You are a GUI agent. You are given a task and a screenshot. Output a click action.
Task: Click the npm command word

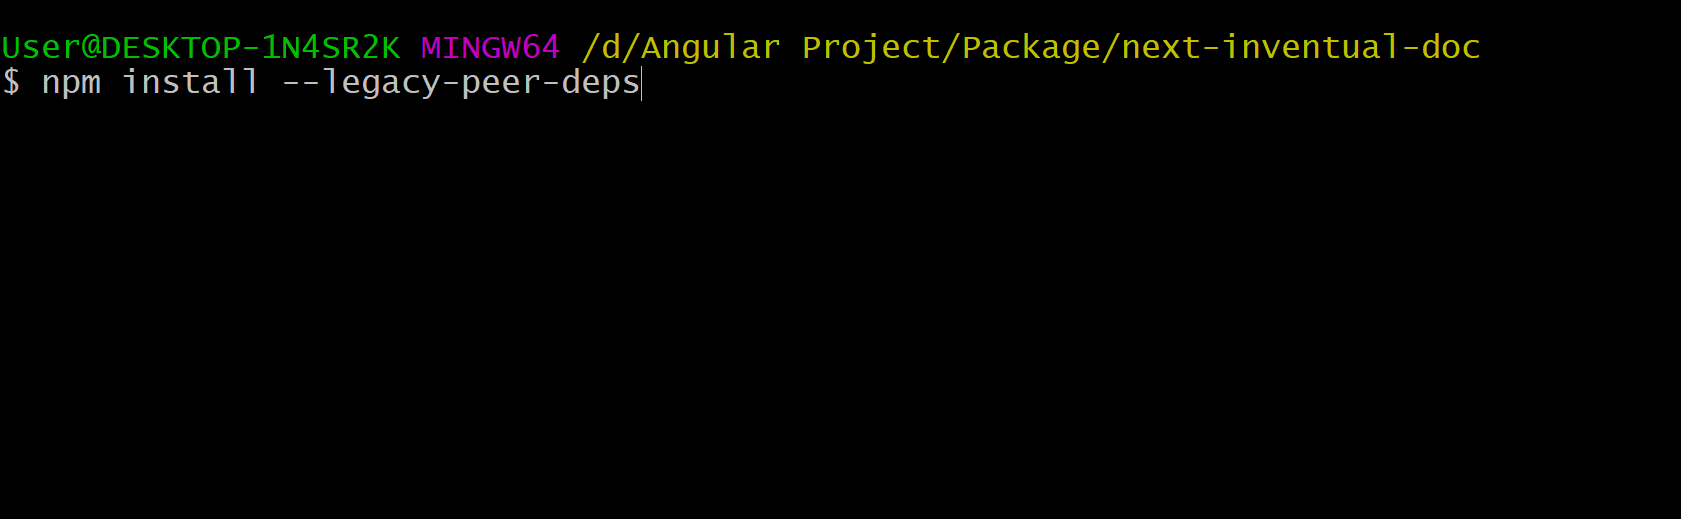(x=71, y=84)
